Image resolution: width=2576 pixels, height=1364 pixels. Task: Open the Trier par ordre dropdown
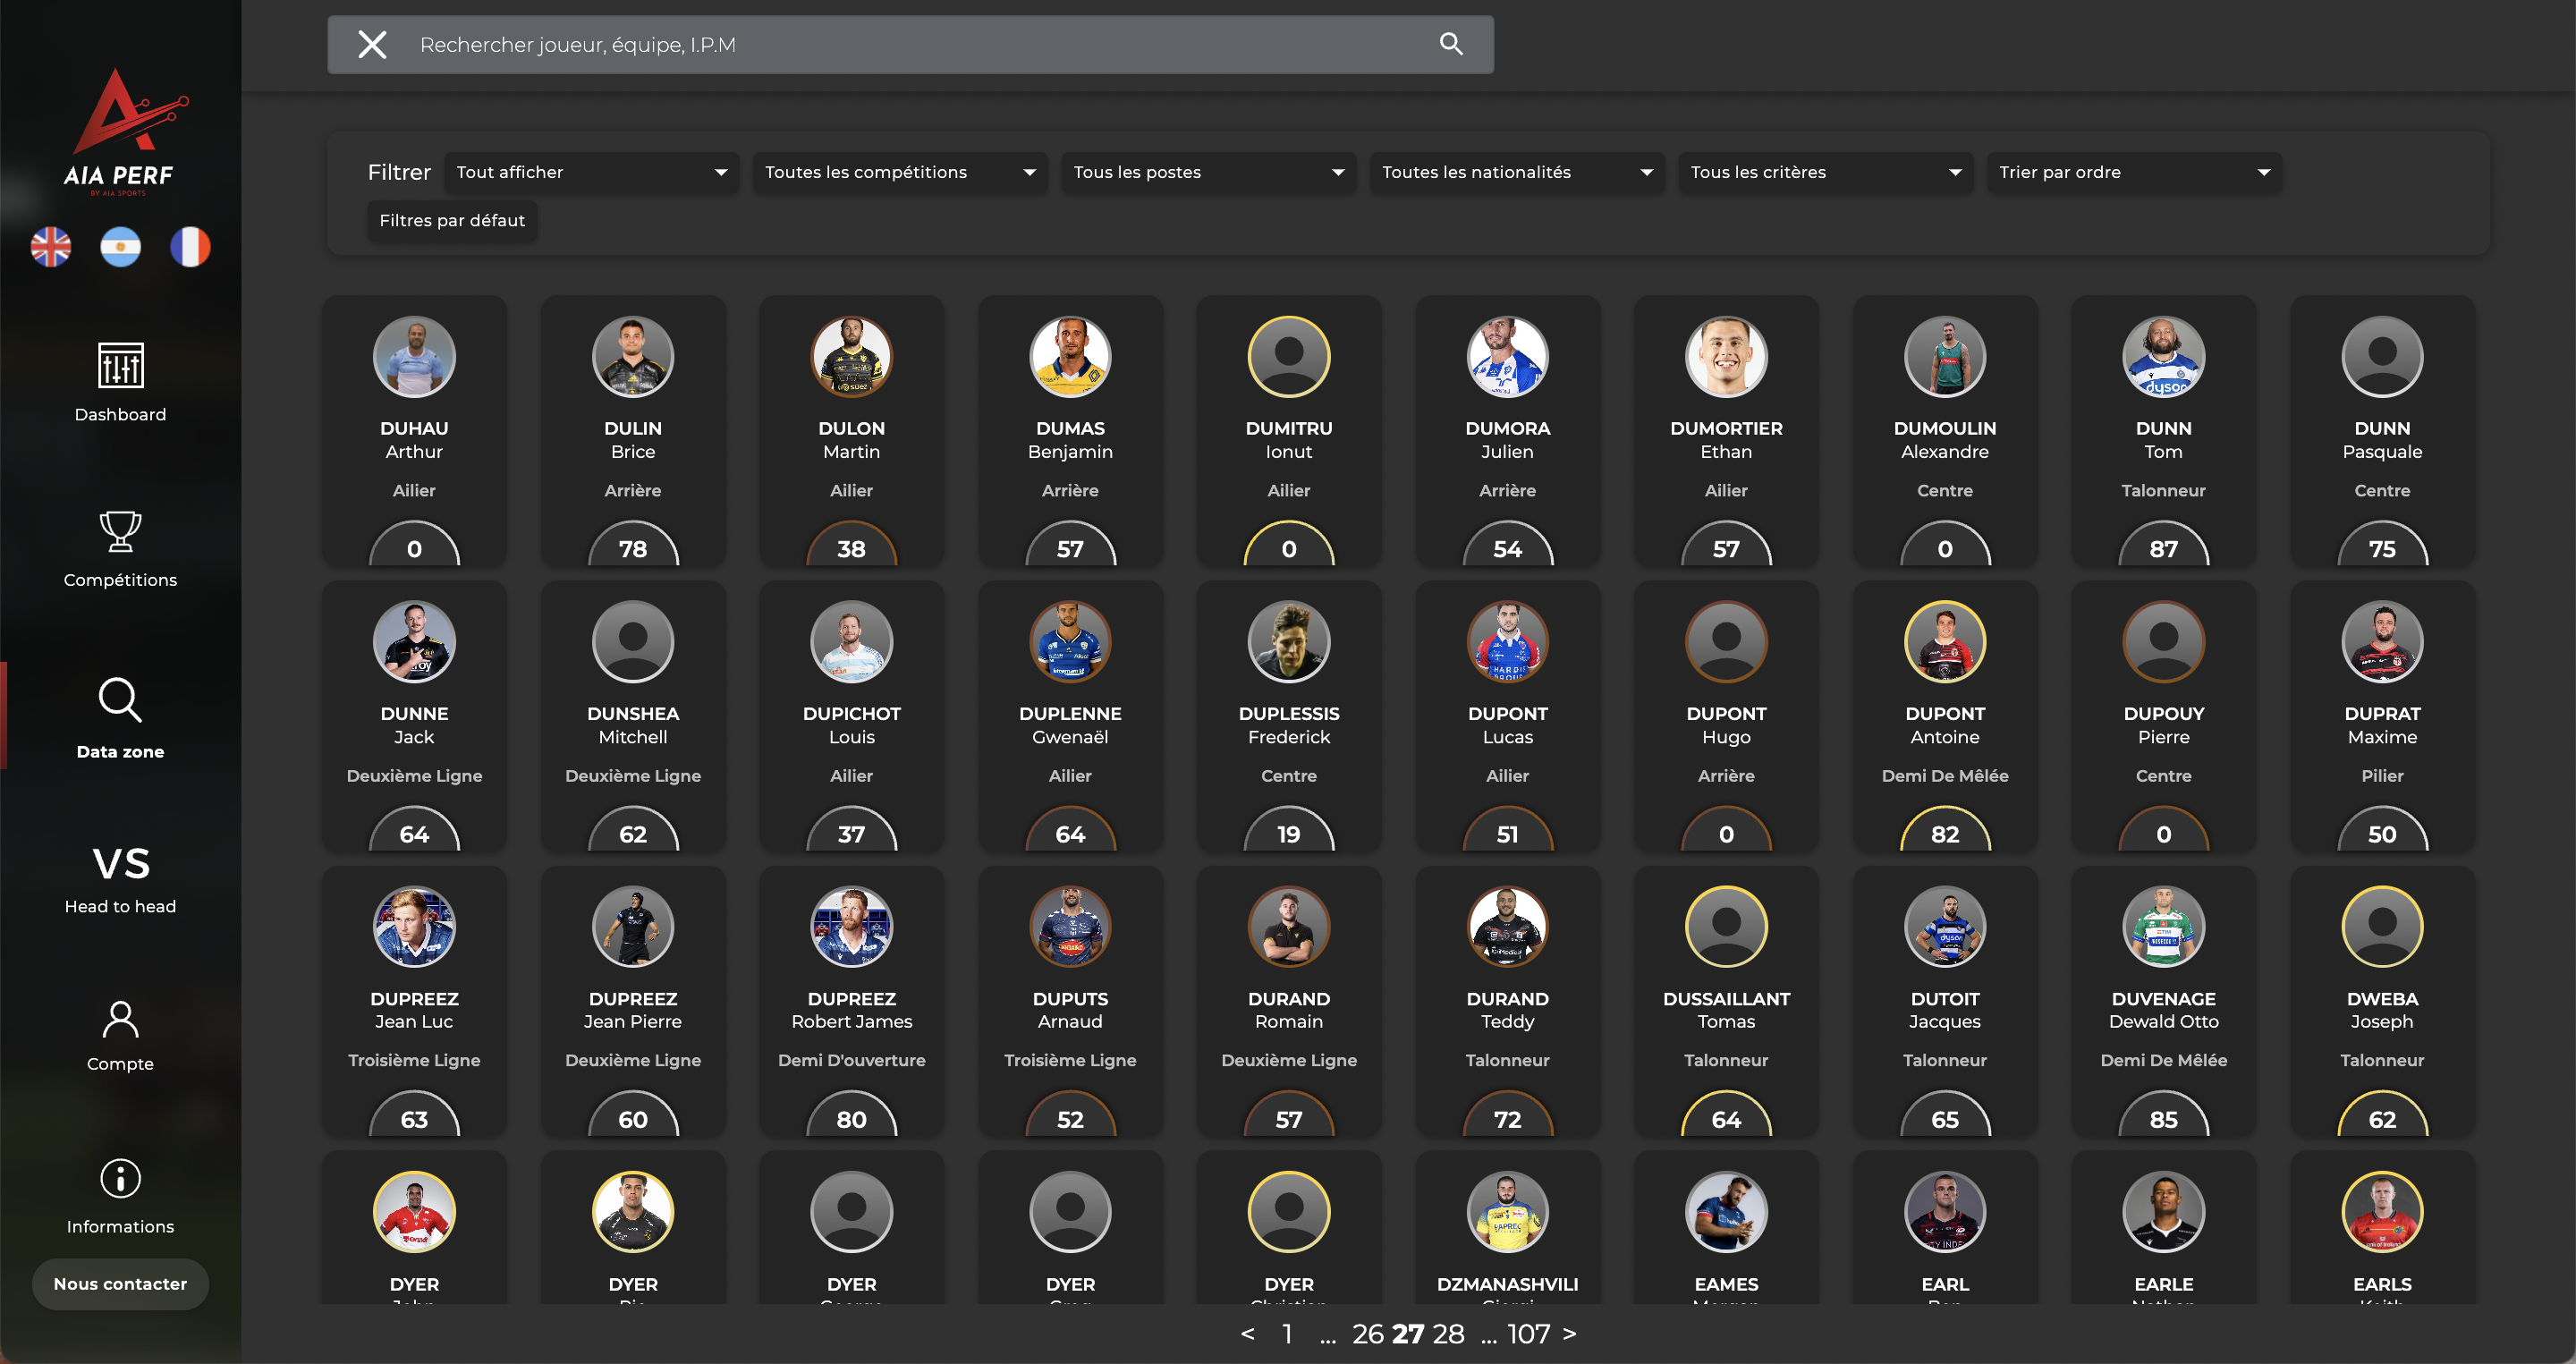[2134, 172]
